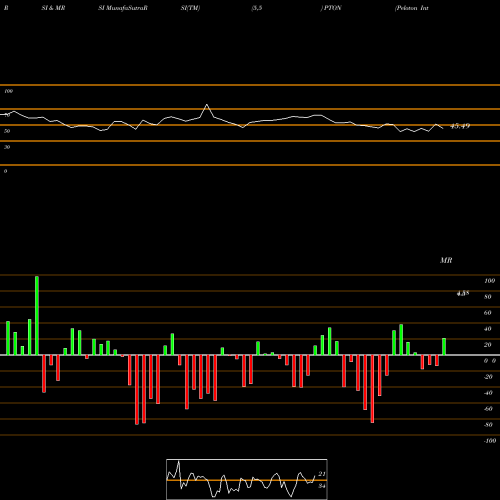Image resolution: width=500 pixels, height=500 pixels.
Task: Open the mini chart thumbnail at the bottom
Action: 247,479
